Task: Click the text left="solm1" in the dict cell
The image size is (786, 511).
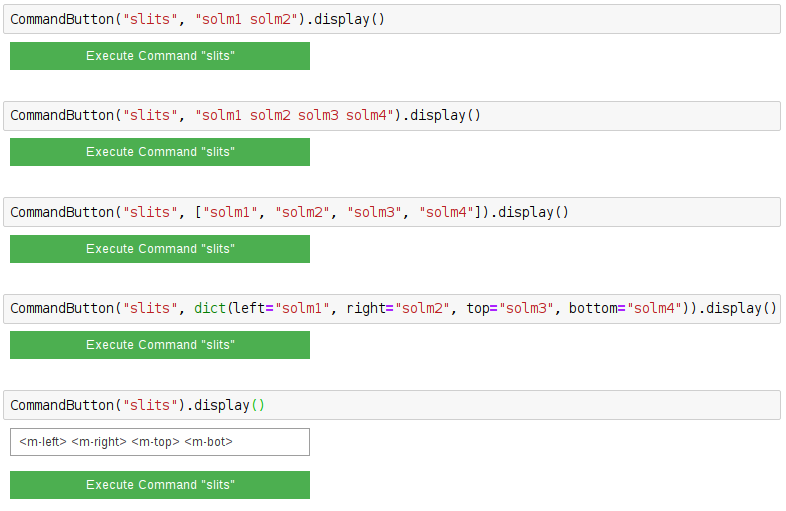Action: (282, 308)
